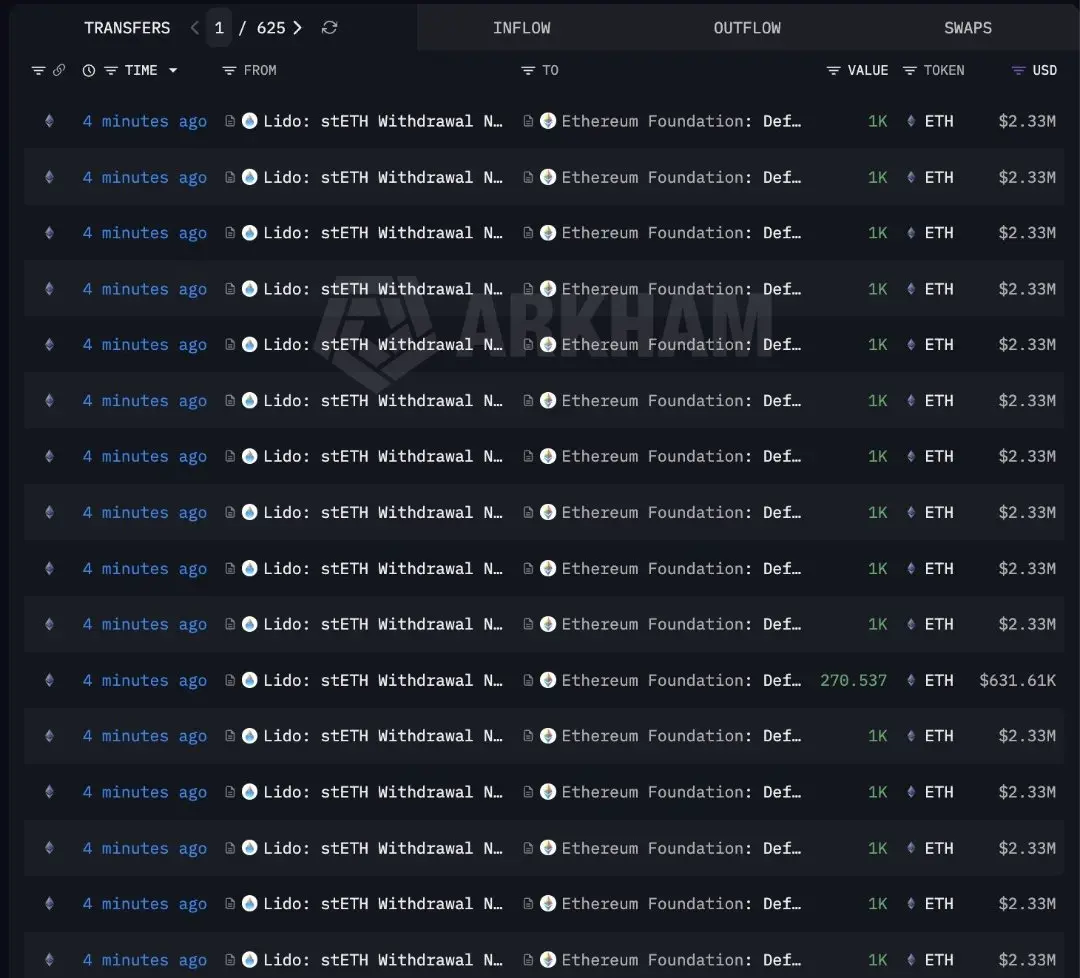Go to the previous transfers page
The image size is (1080, 978).
click(195, 28)
